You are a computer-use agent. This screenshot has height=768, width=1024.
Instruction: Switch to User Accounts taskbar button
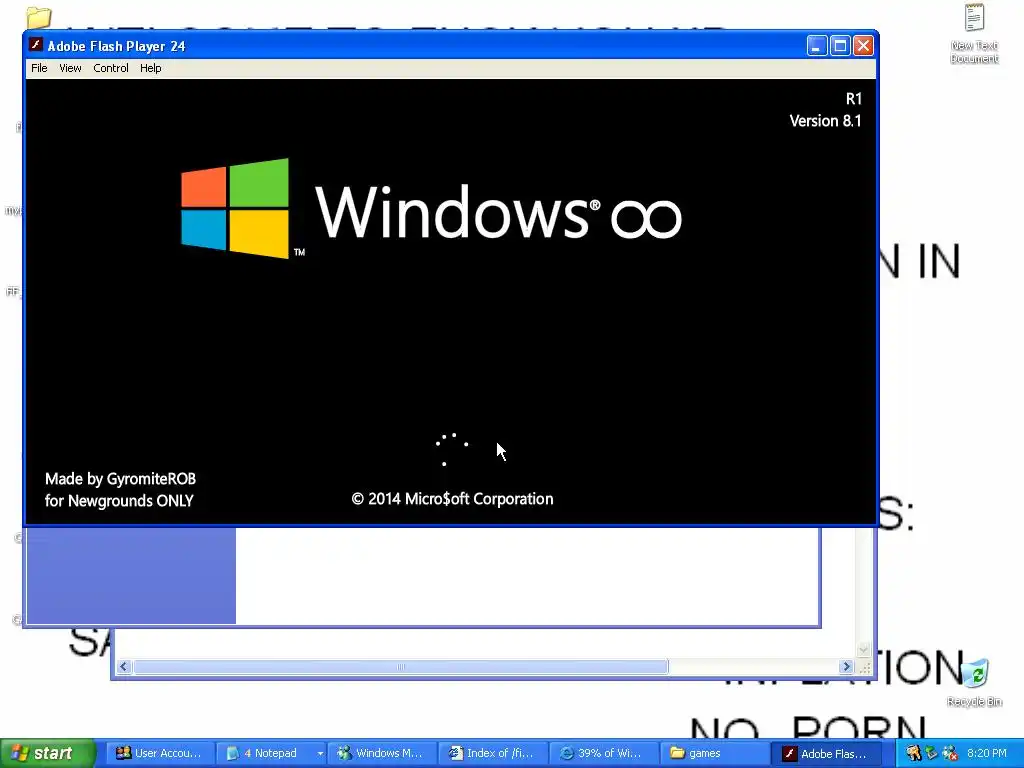[x=160, y=753]
